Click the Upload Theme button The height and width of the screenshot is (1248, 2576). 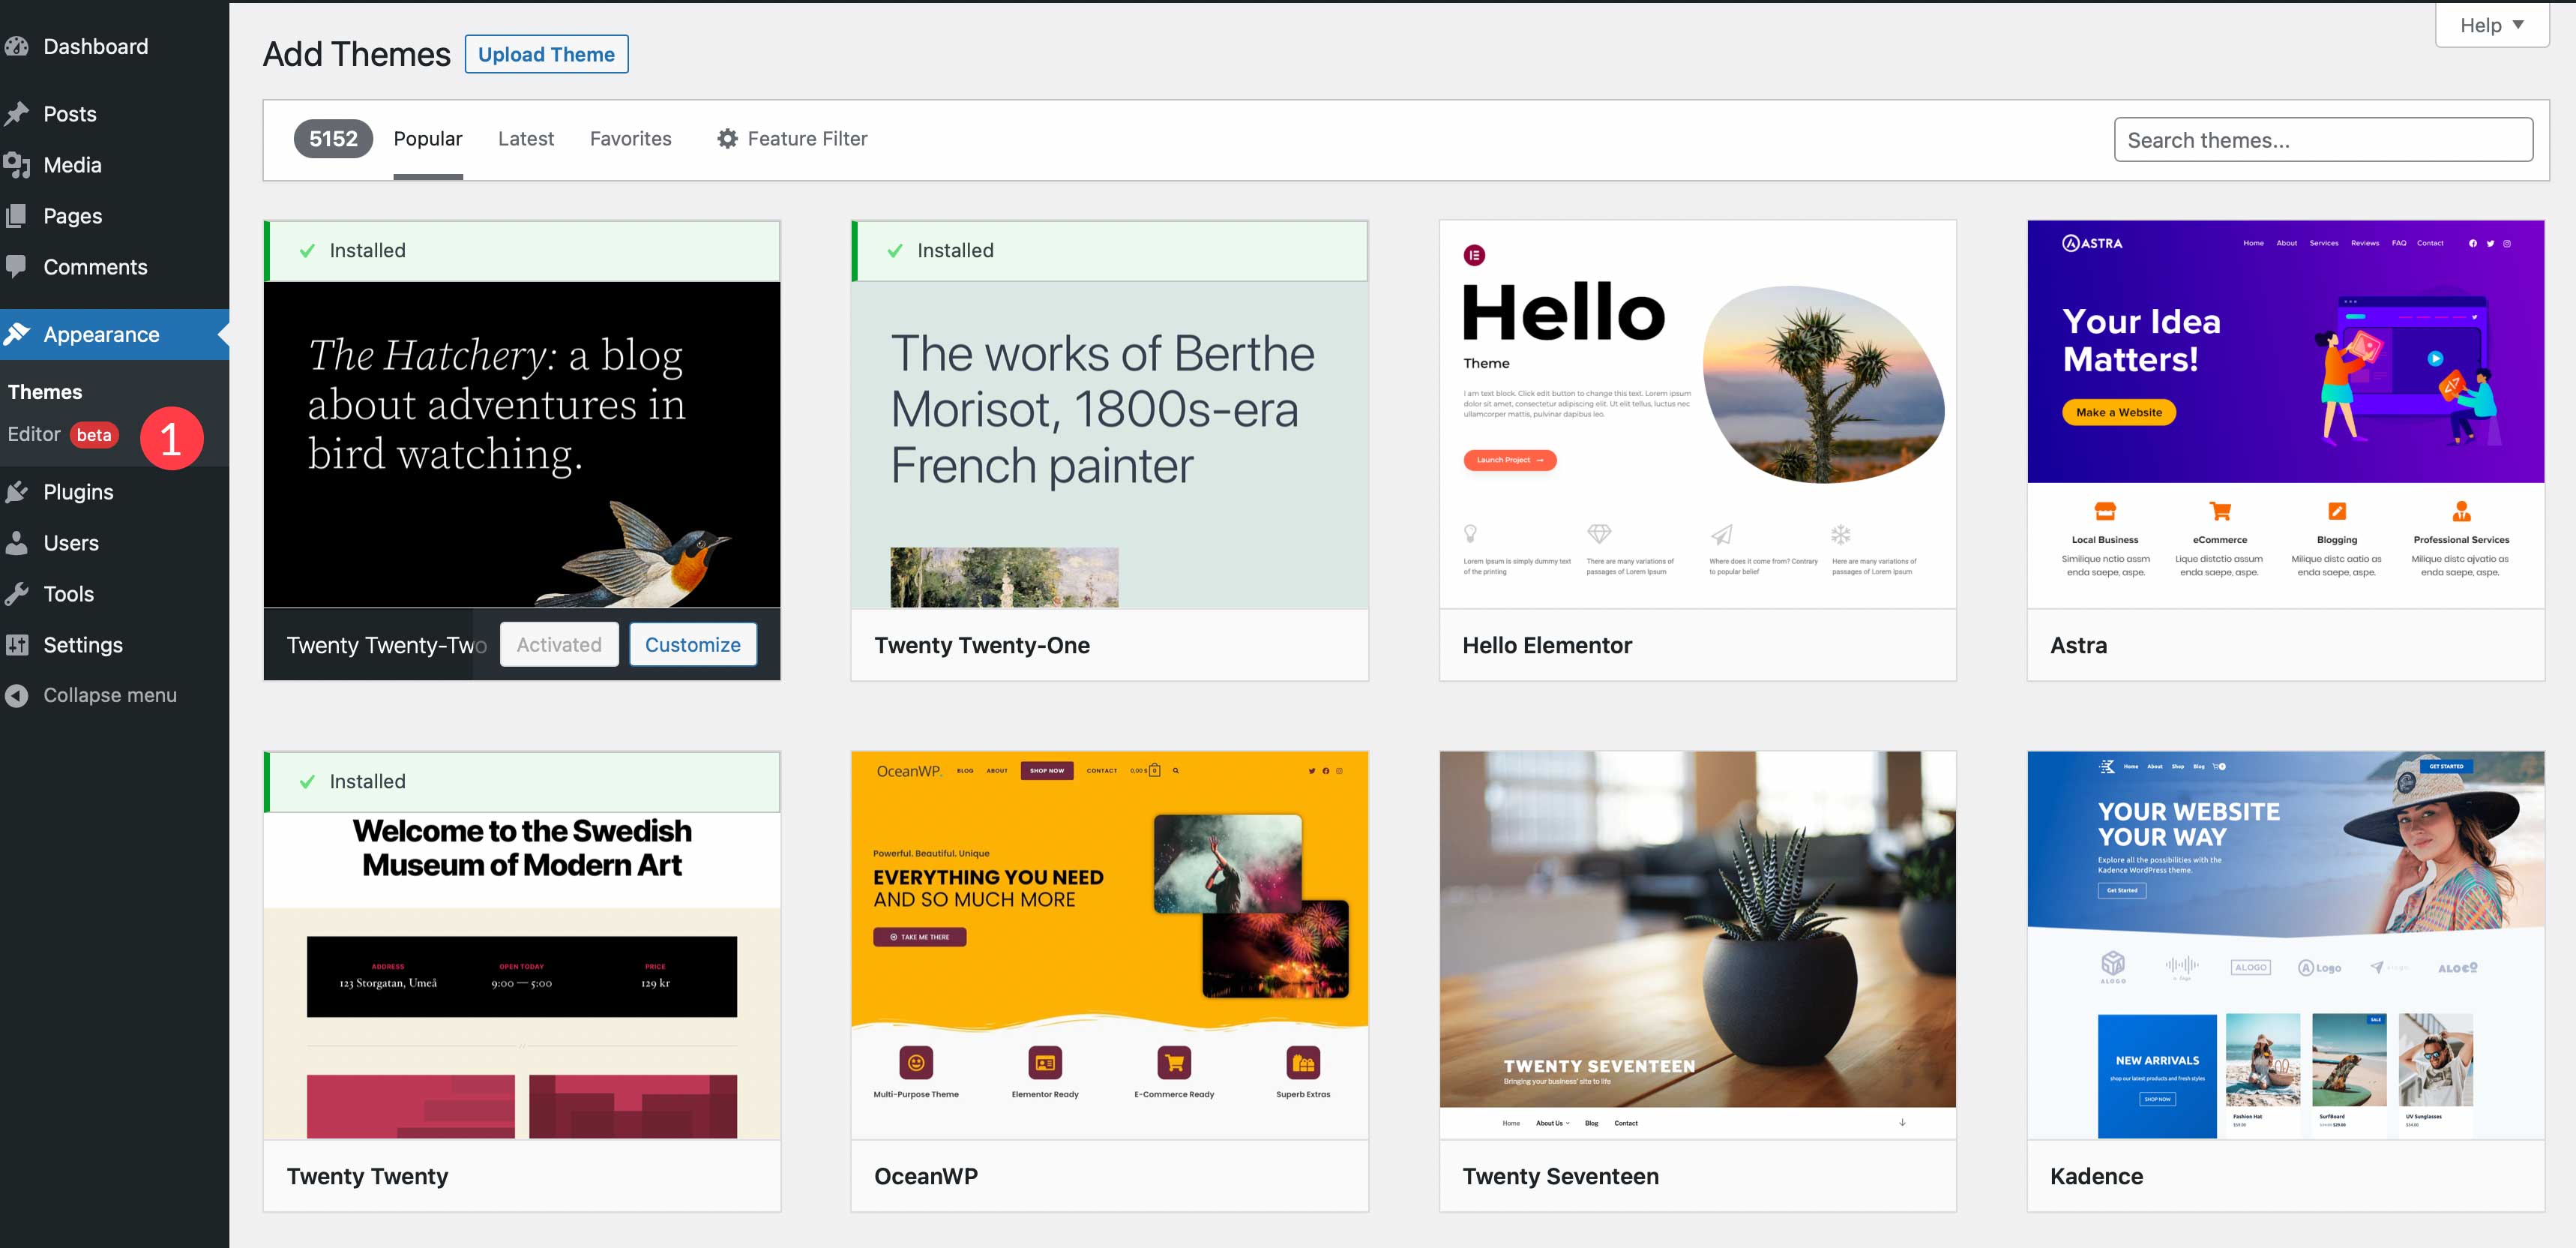[544, 54]
